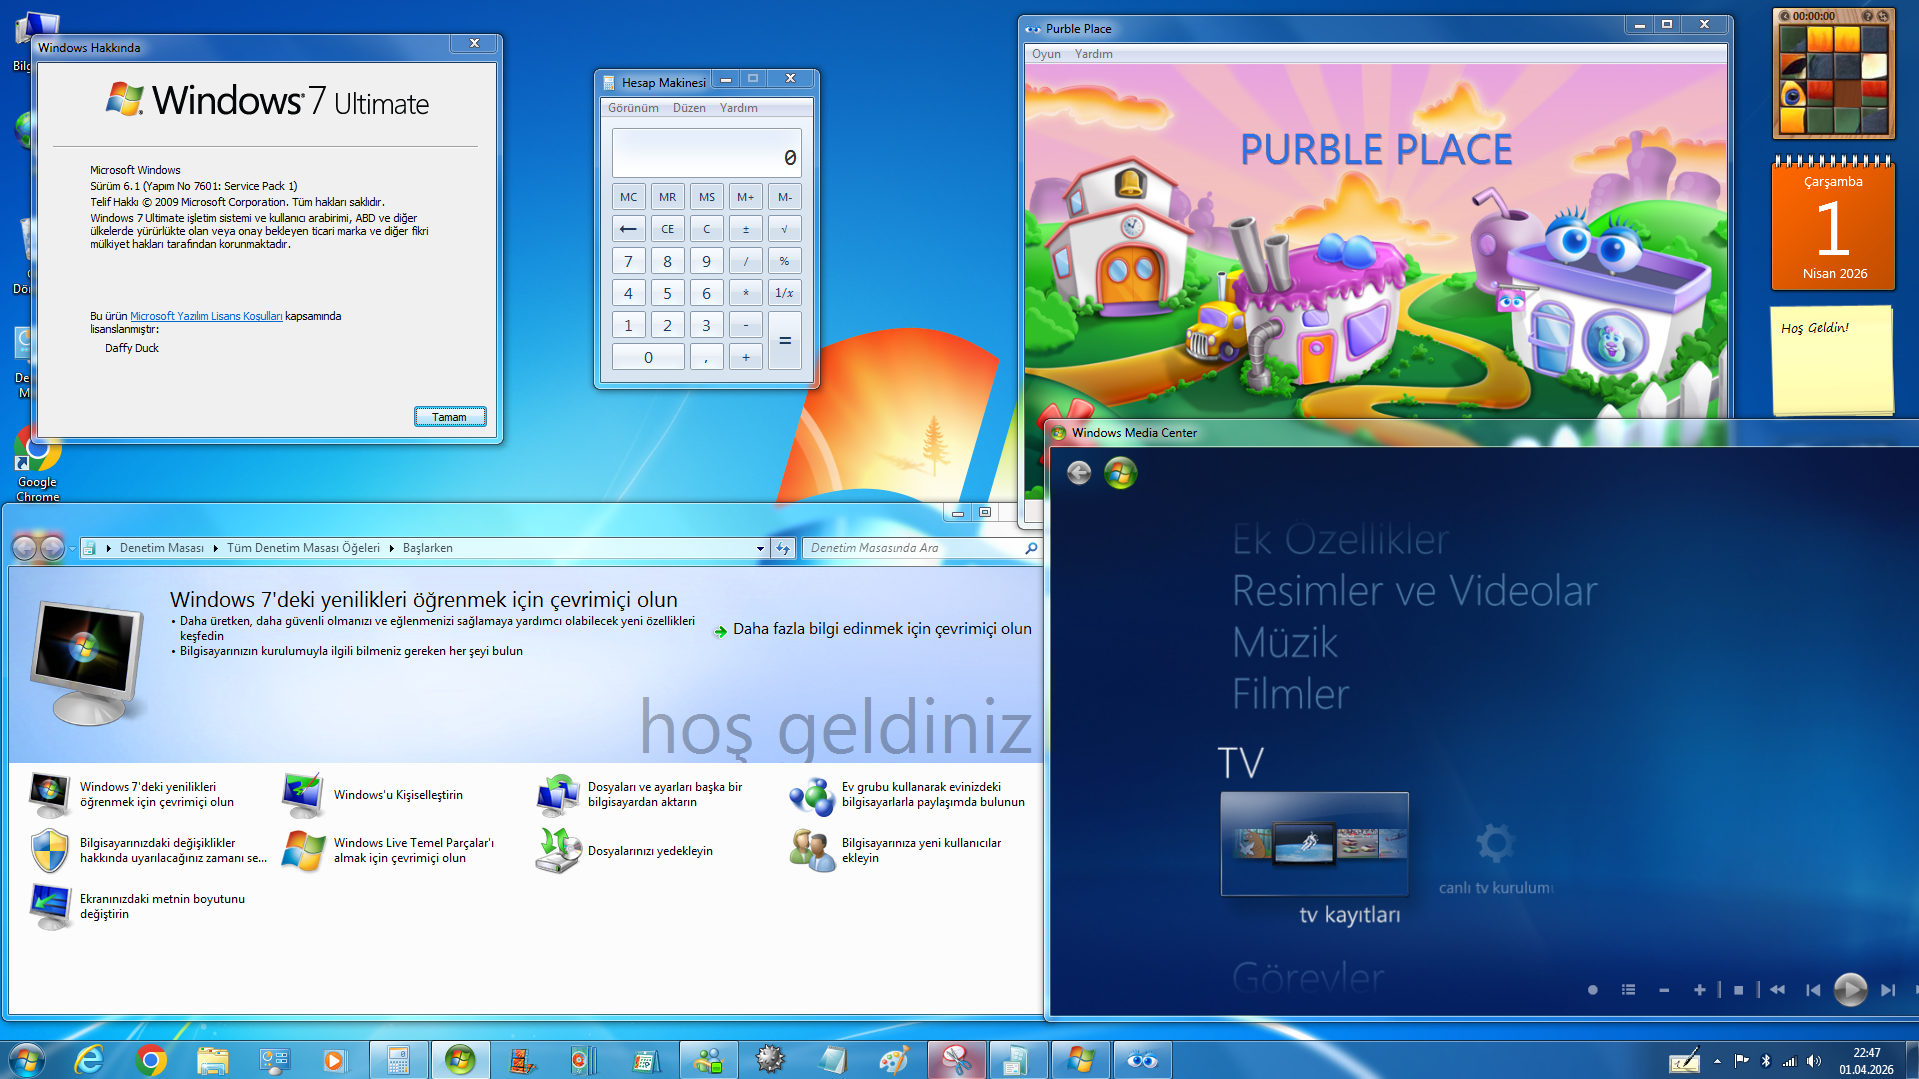Image resolution: width=1919 pixels, height=1079 pixels.
Task: Click the canlı tv kurulumu gear icon
Action: 1495,843
